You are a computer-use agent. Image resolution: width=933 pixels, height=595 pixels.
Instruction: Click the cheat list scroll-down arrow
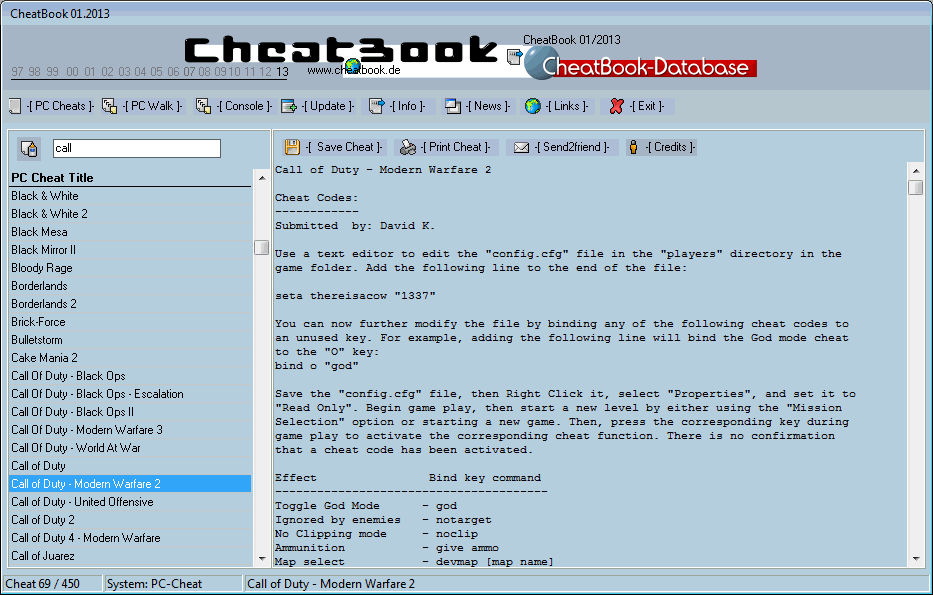pos(262,559)
